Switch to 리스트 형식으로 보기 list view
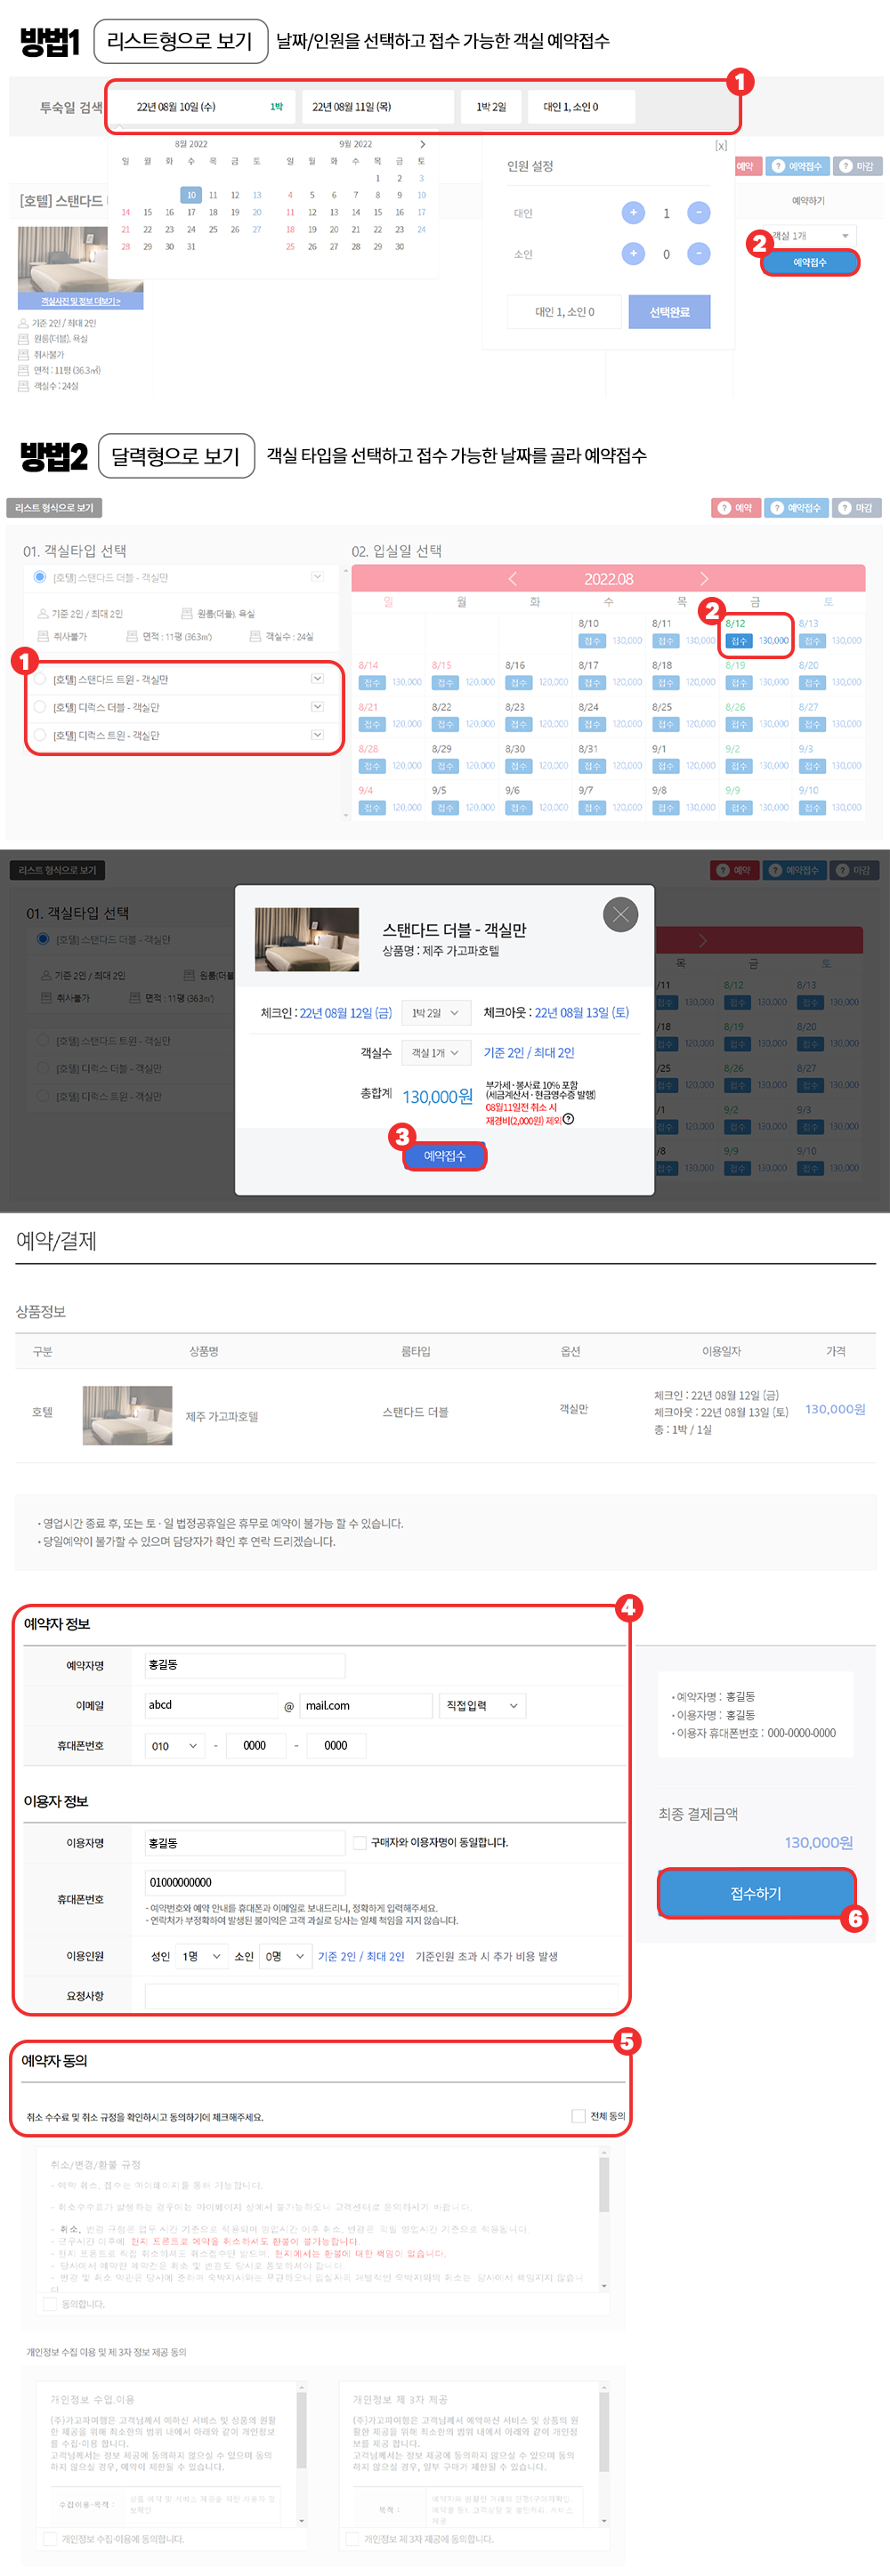 pyautogui.click(x=54, y=508)
